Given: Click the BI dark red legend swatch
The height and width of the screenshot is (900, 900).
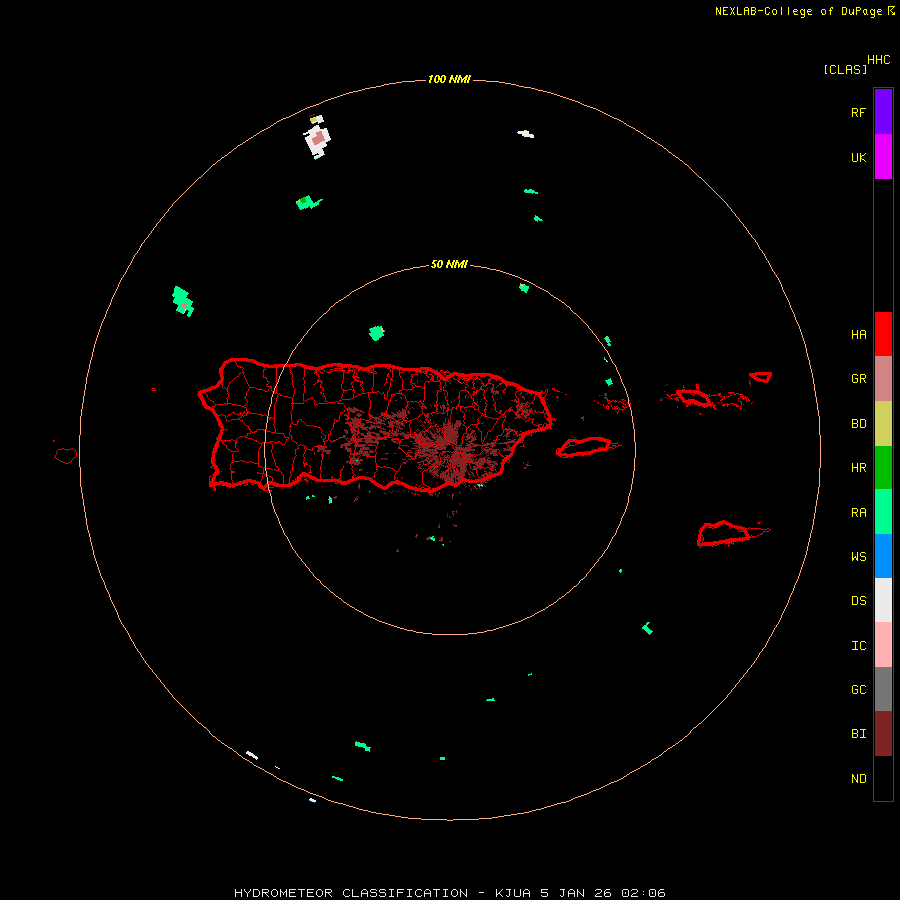Looking at the screenshot, I should [x=883, y=734].
